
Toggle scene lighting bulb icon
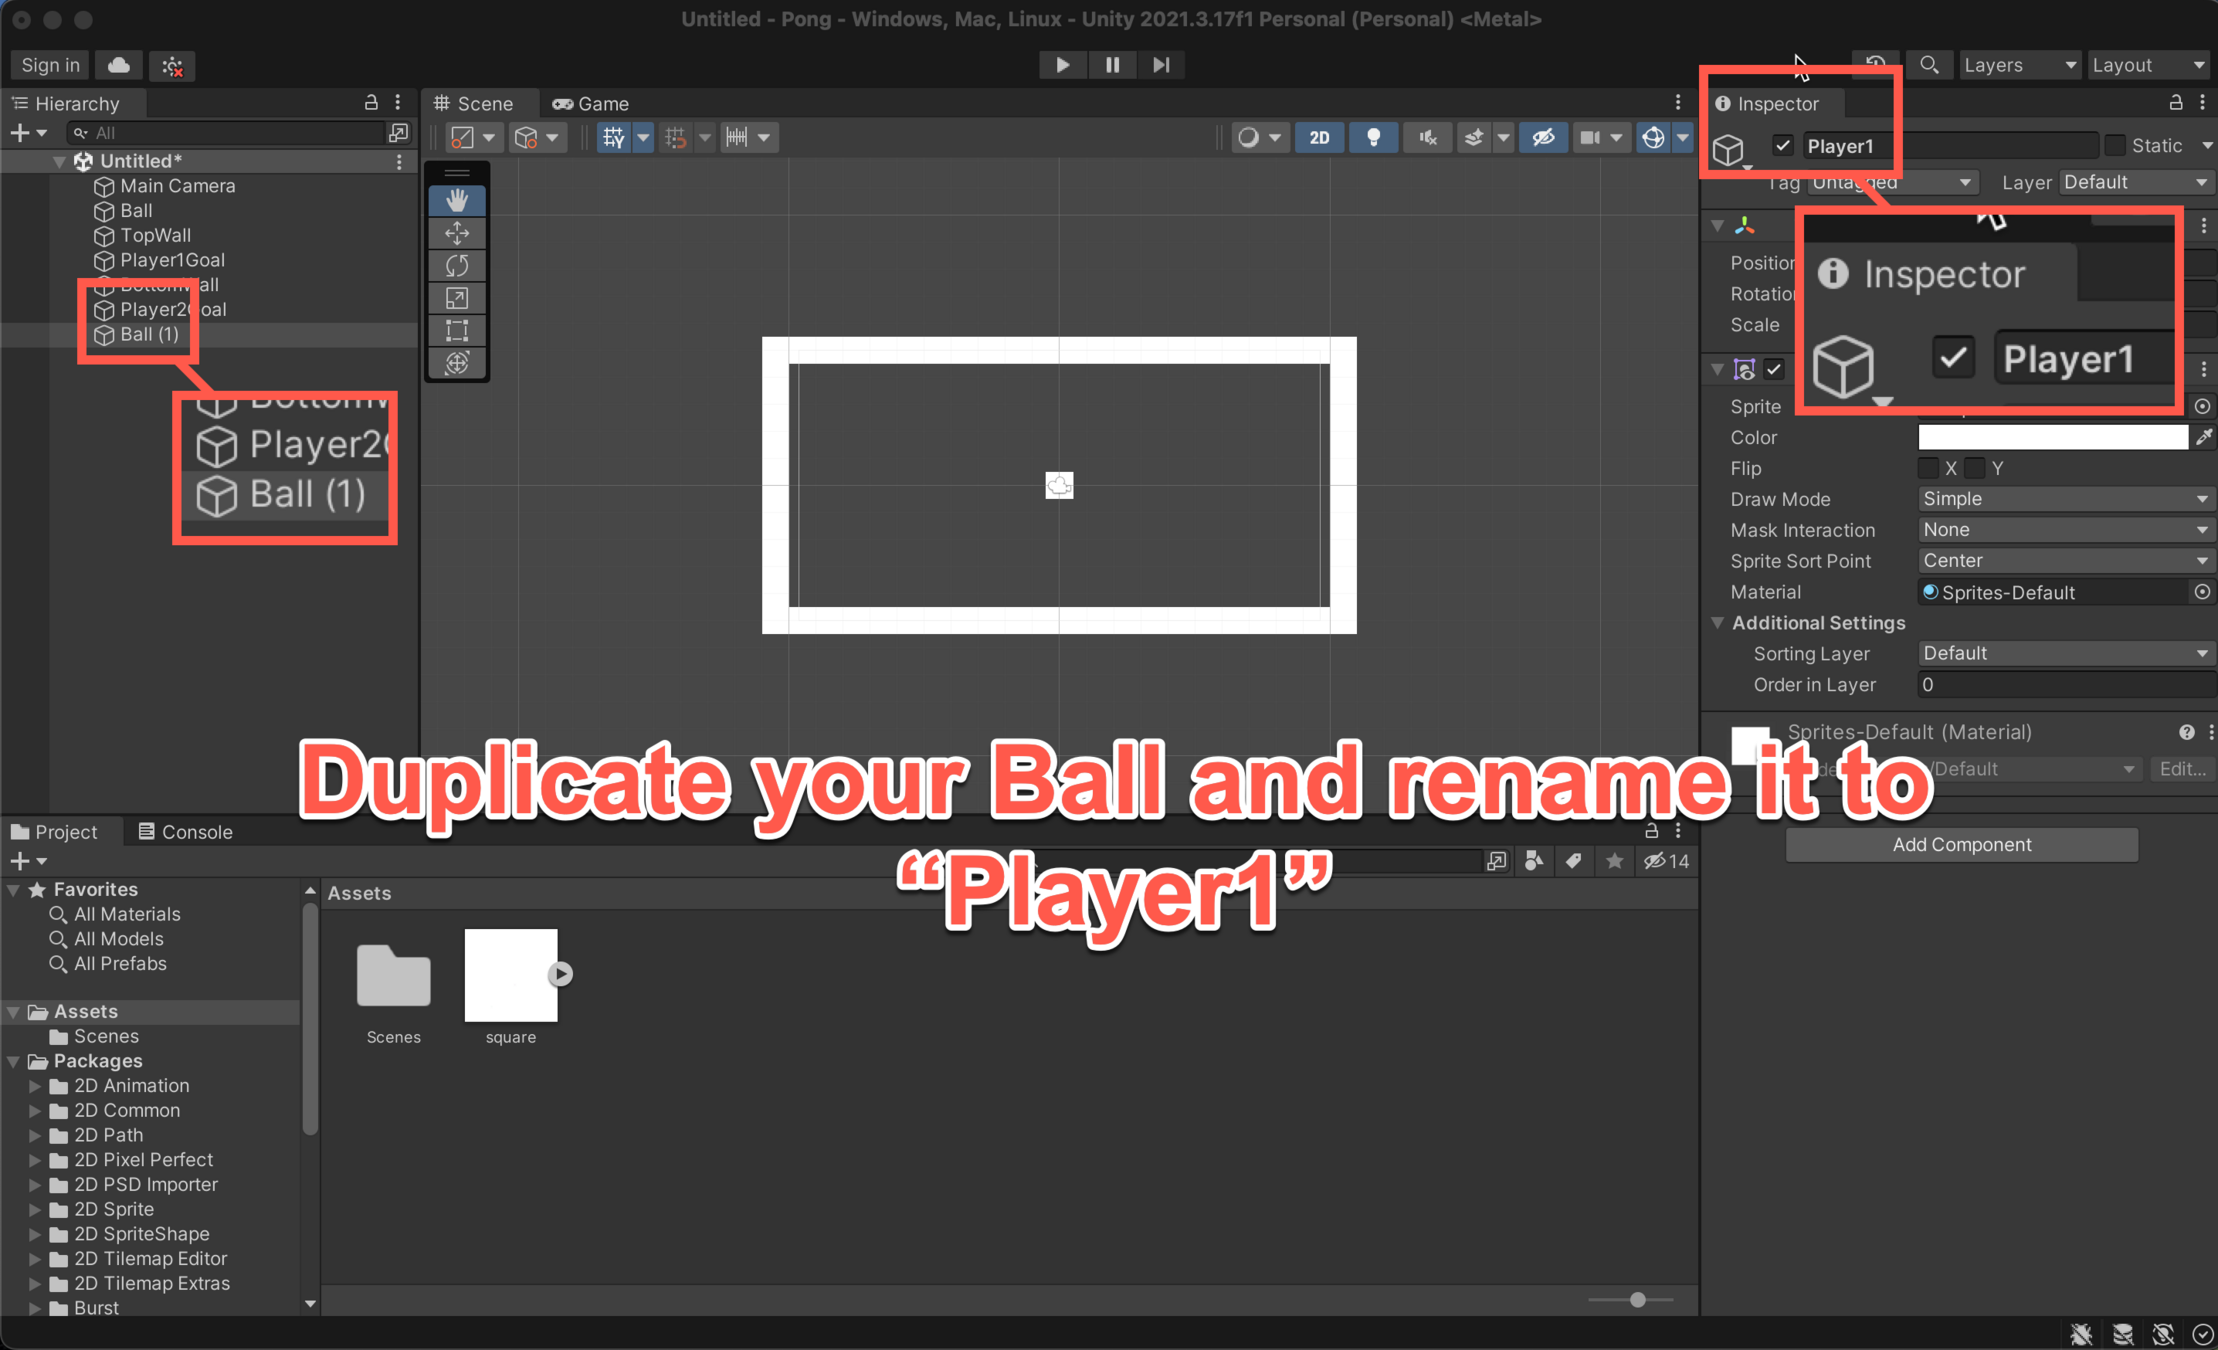pos(1373,137)
